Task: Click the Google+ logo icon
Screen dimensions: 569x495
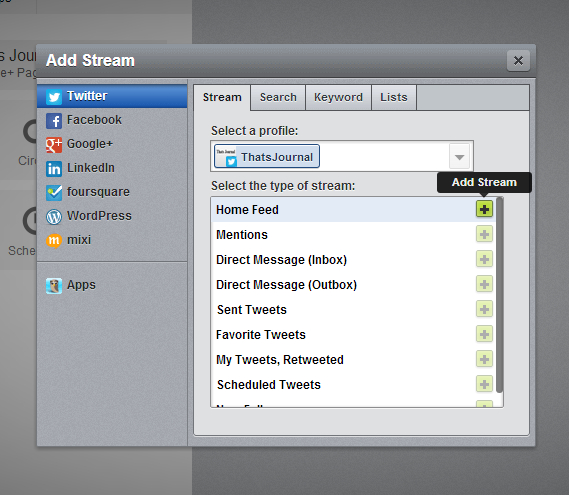Action: click(54, 144)
